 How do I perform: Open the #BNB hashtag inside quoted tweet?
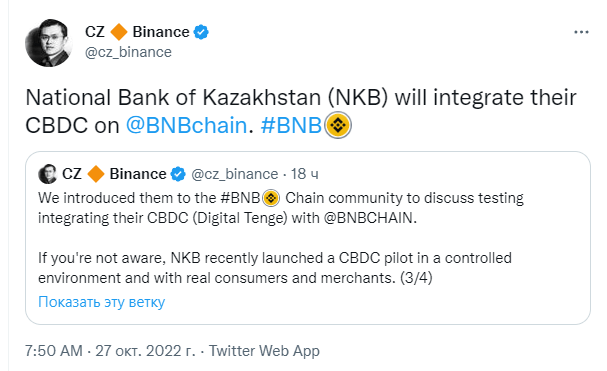tap(240, 198)
